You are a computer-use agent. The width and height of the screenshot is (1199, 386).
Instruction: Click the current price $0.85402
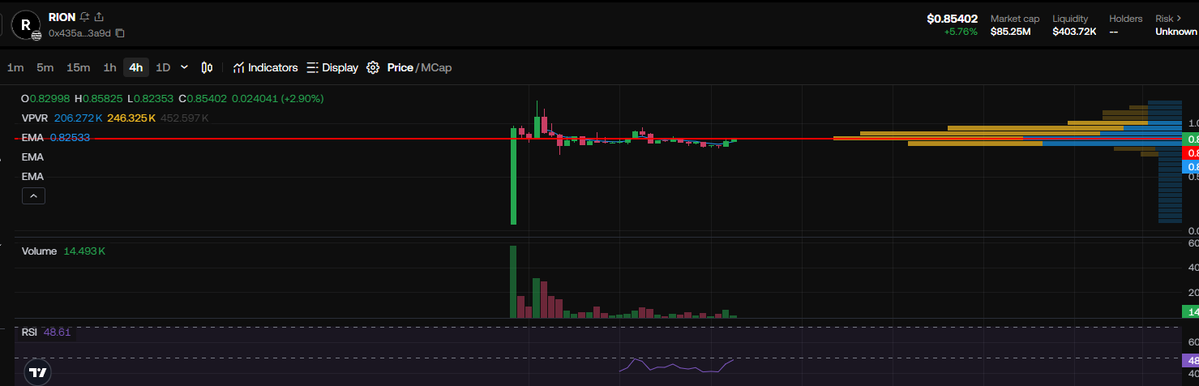click(952, 18)
